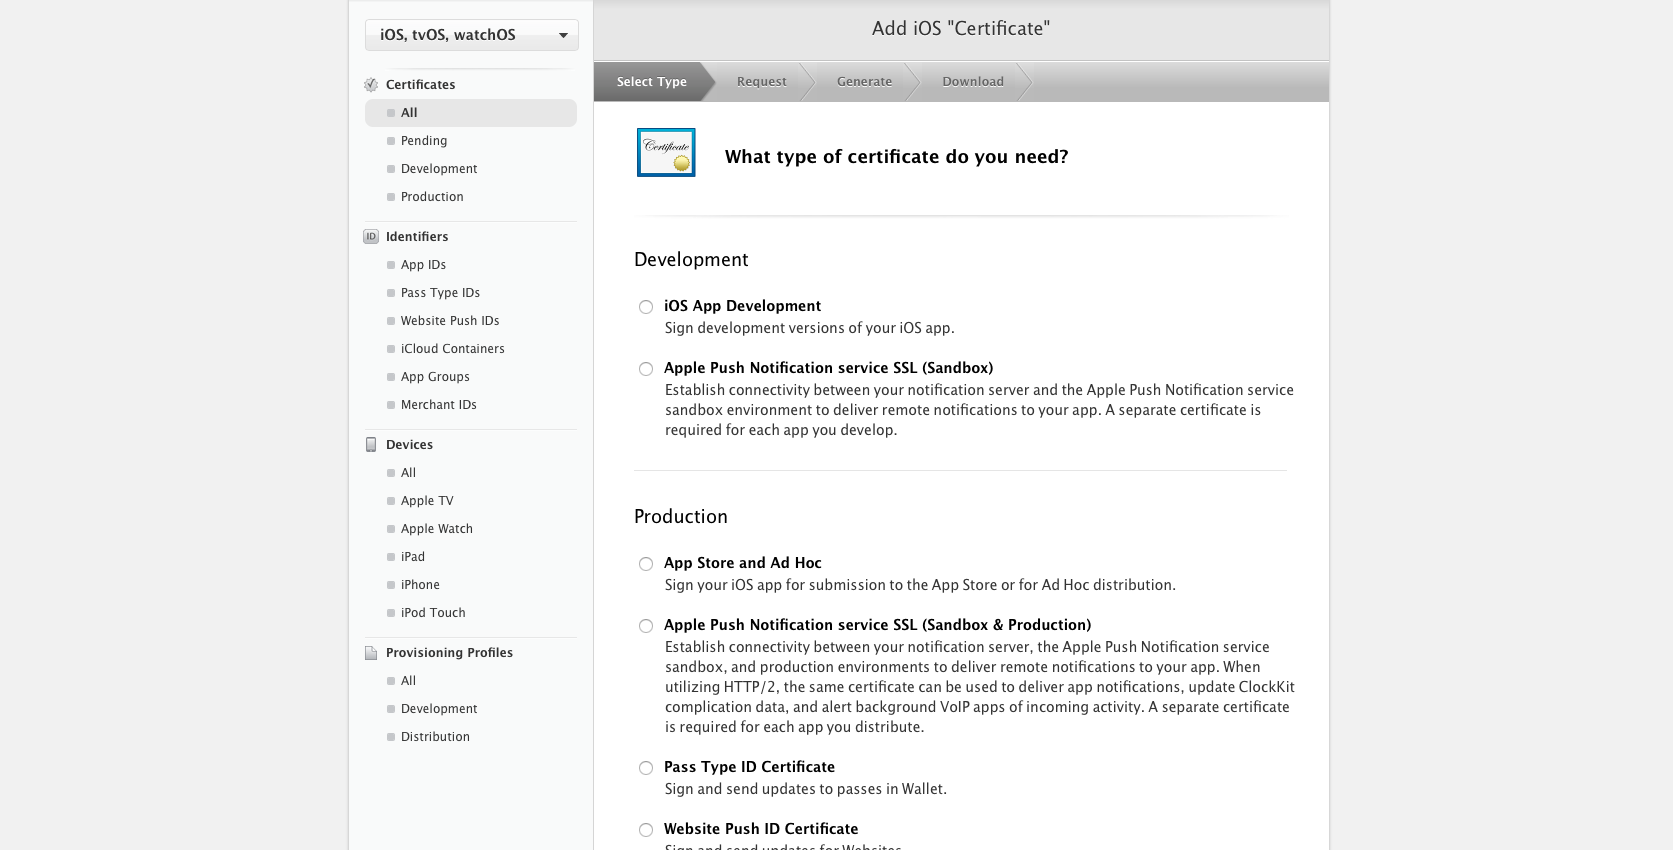Show iPad devices
This screenshot has width=1673, height=850.
click(412, 557)
